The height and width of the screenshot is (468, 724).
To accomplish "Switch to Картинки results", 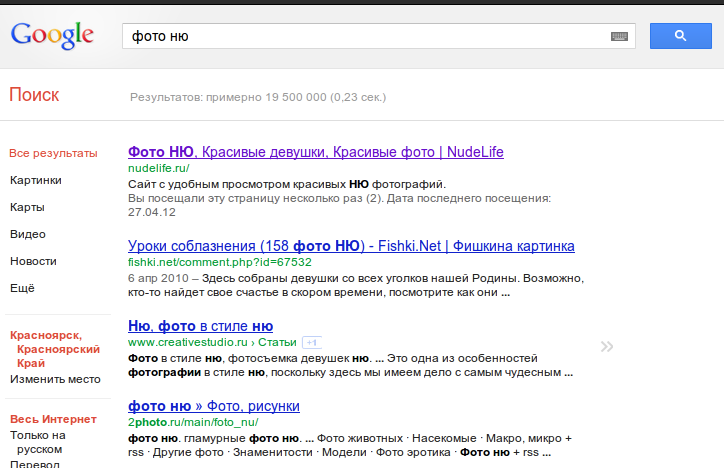I will coord(36,180).
